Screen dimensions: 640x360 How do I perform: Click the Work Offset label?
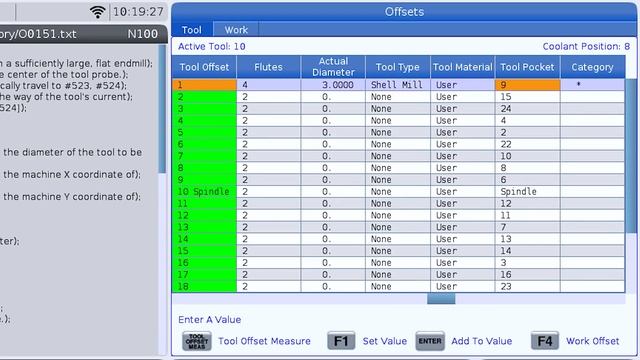coord(592,341)
